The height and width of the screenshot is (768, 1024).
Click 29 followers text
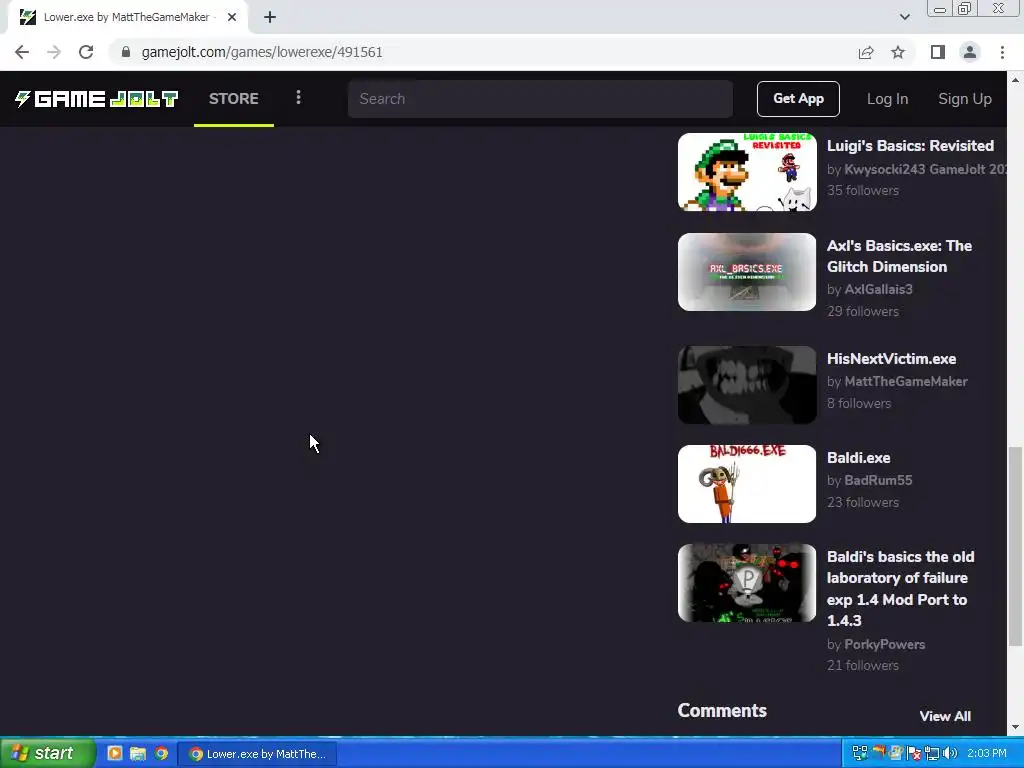tap(863, 312)
